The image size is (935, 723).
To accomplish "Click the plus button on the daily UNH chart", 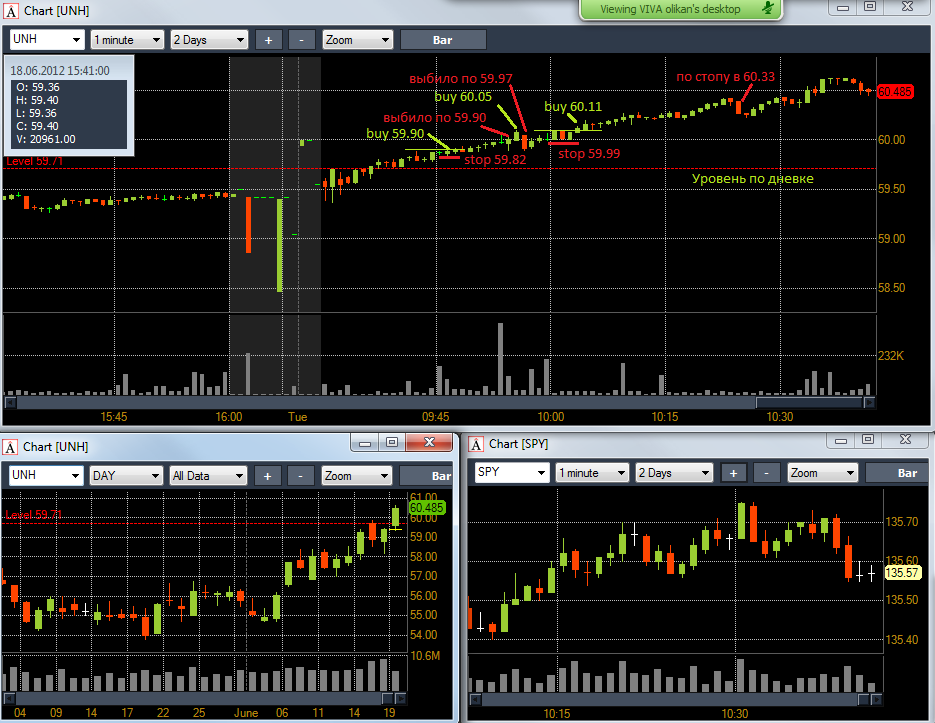I will (267, 476).
